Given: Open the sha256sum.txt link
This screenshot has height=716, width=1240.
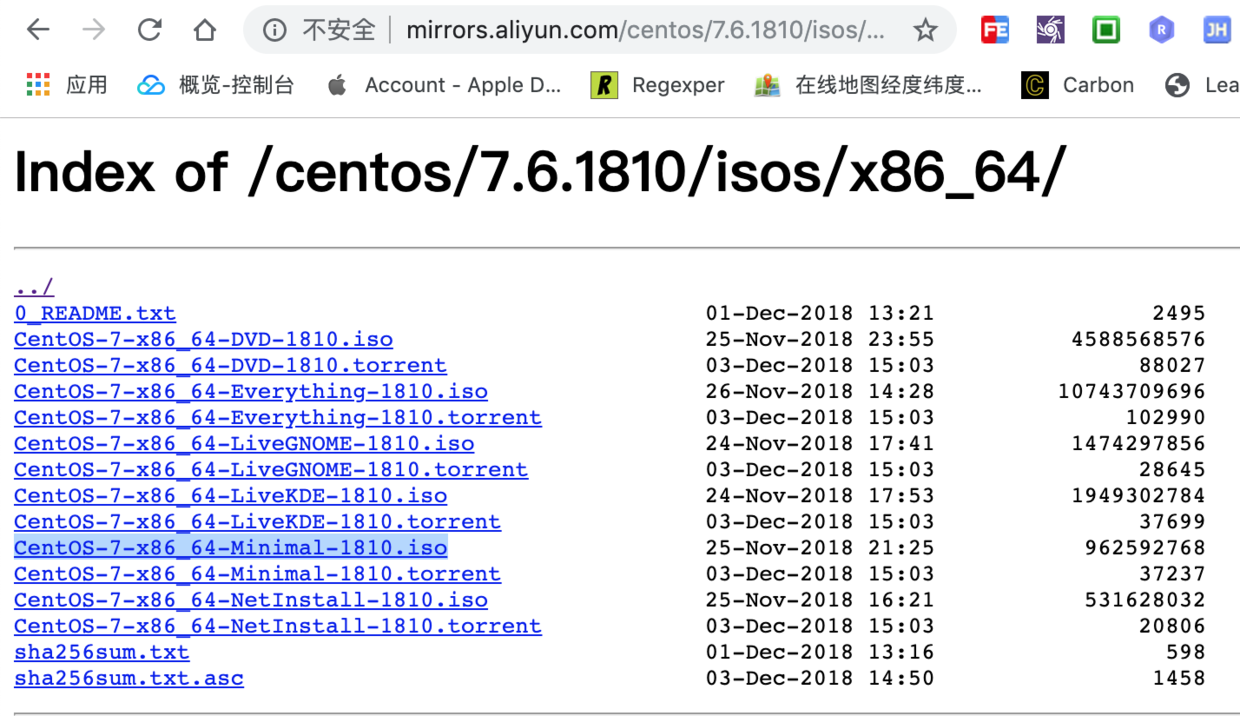Looking at the screenshot, I should pyautogui.click(x=101, y=651).
